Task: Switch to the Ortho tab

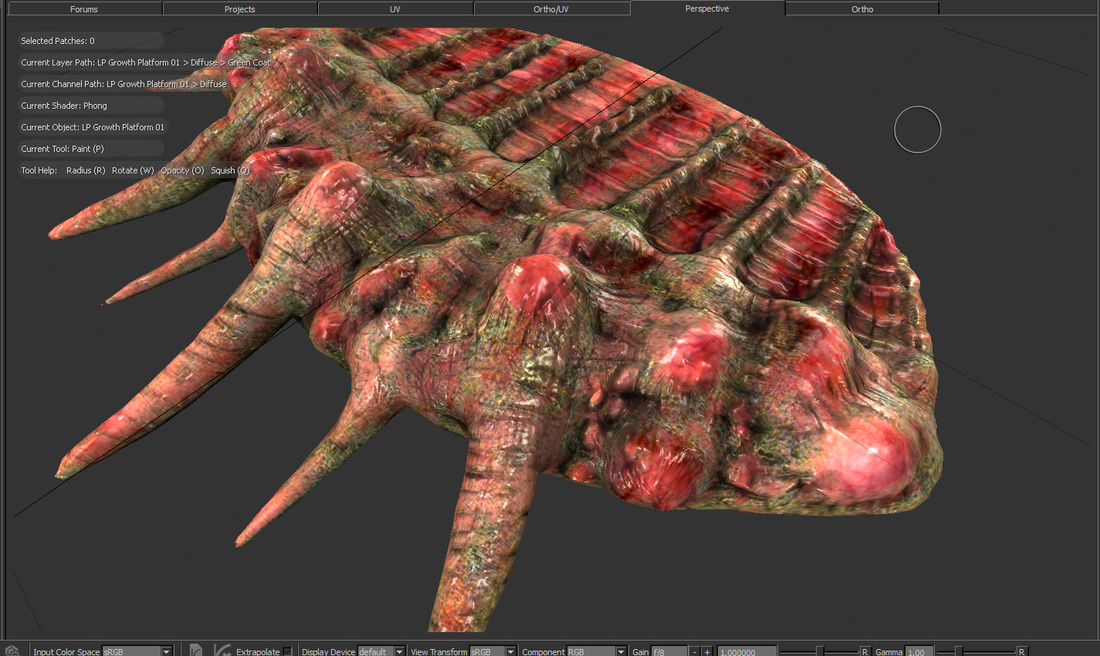Action: tap(862, 9)
